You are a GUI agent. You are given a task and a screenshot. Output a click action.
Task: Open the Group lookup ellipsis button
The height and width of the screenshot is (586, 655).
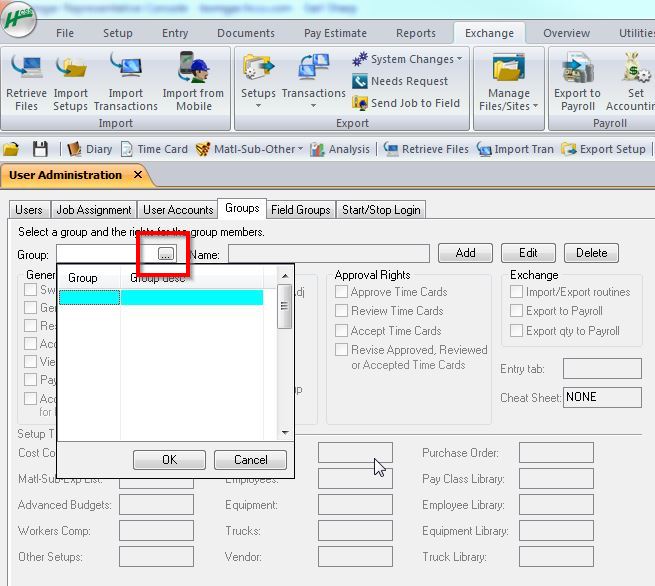click(x=166, y=254)
